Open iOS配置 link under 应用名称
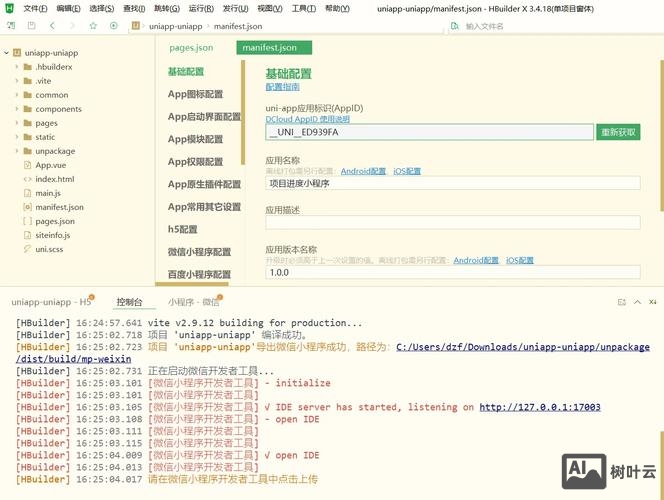This screenshot has height=500, width=664. click(407, 171)
